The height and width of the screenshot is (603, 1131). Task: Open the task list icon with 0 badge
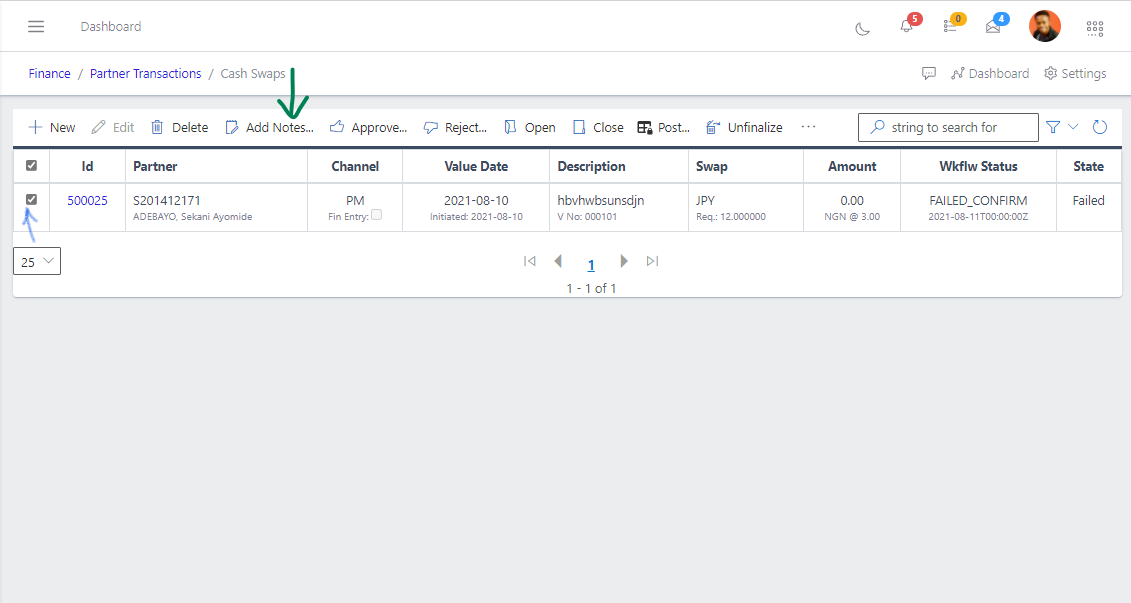950,27
